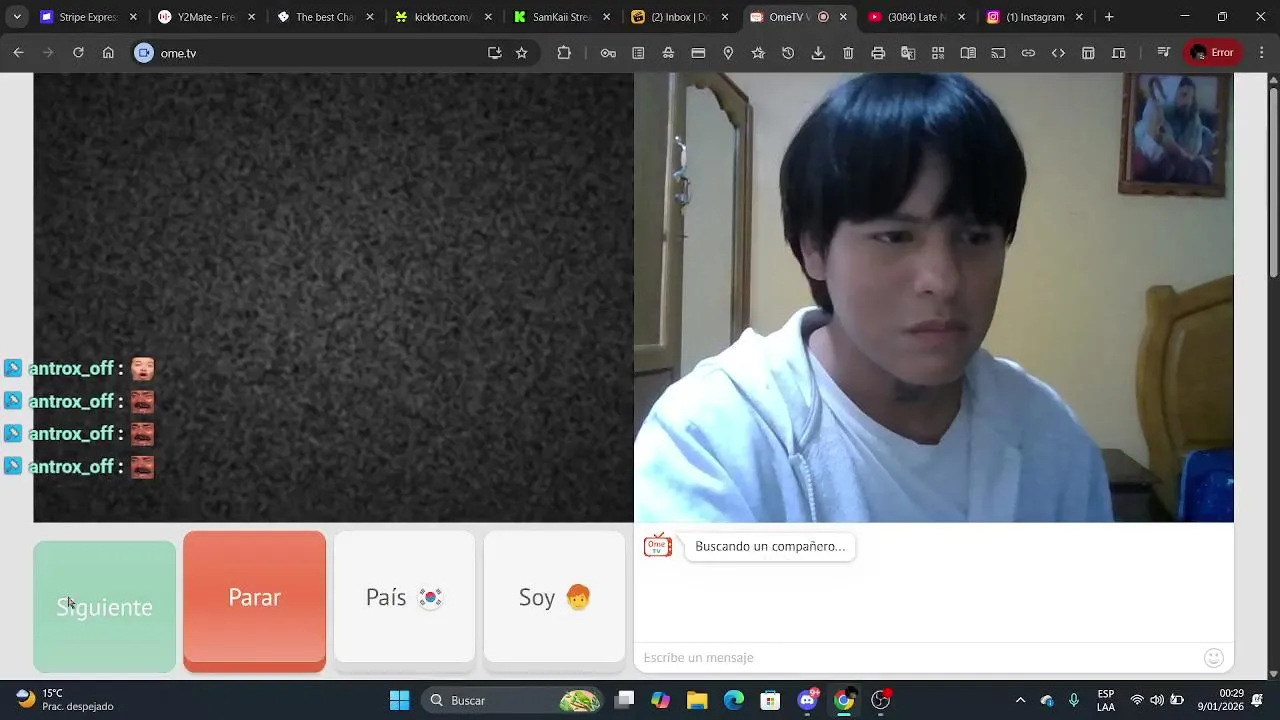Open the payment methods card icon
This screenshot has height=720, width=1280.
(x=698, y=53)
